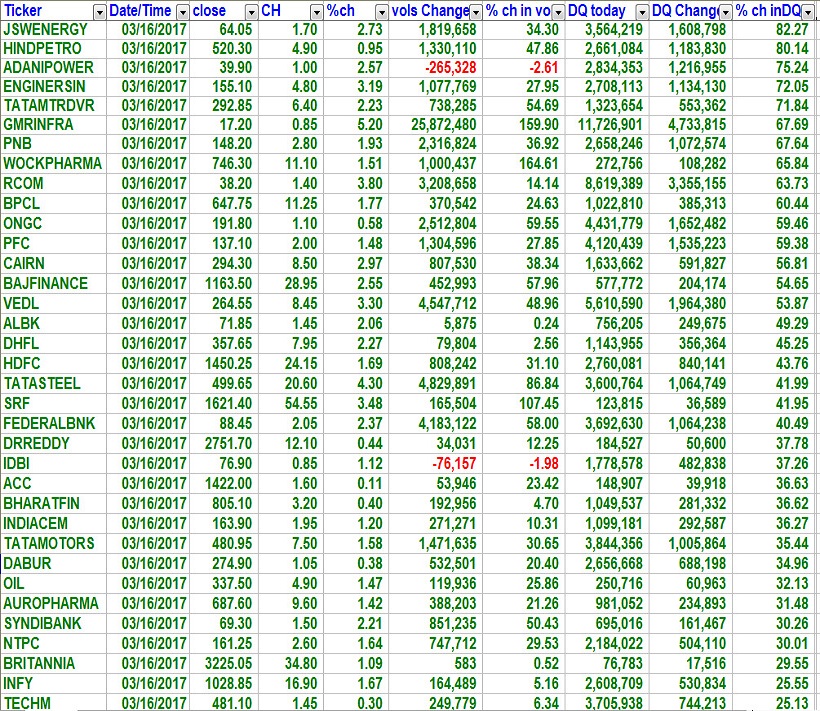Open the CH column filter dropdown
The image size is (820, 711).
(x=315, y=12)
